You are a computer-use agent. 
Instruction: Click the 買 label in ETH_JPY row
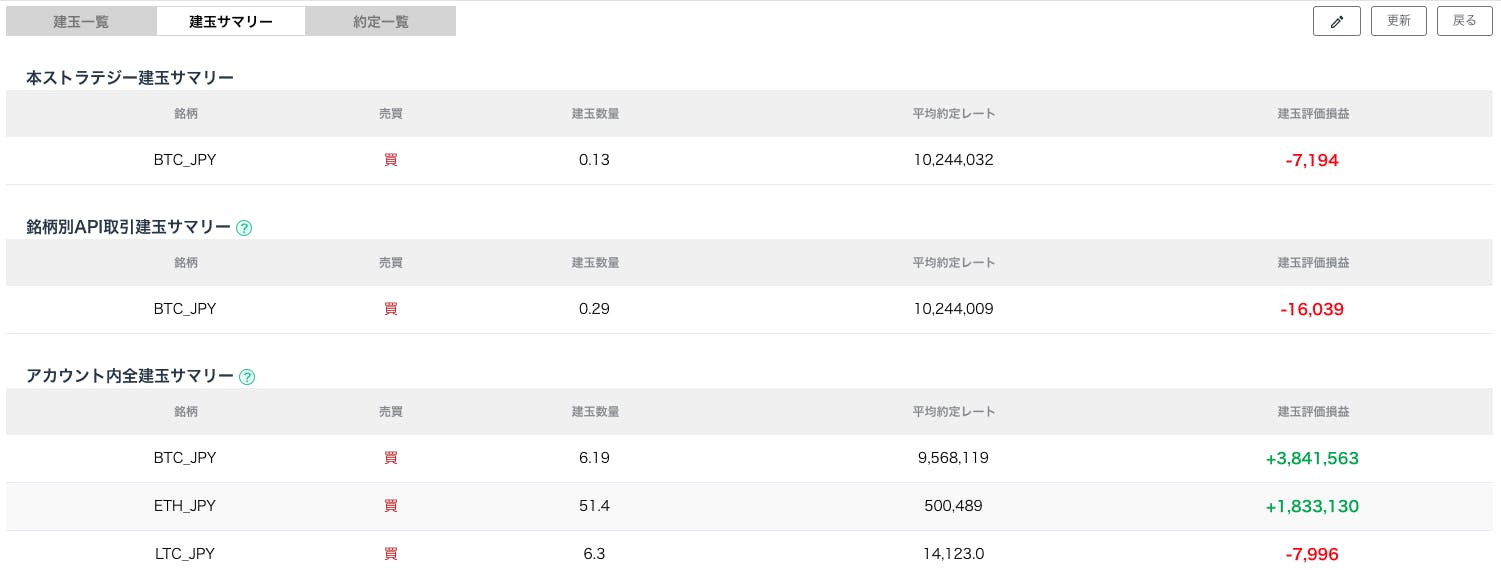tap(390, 506)
